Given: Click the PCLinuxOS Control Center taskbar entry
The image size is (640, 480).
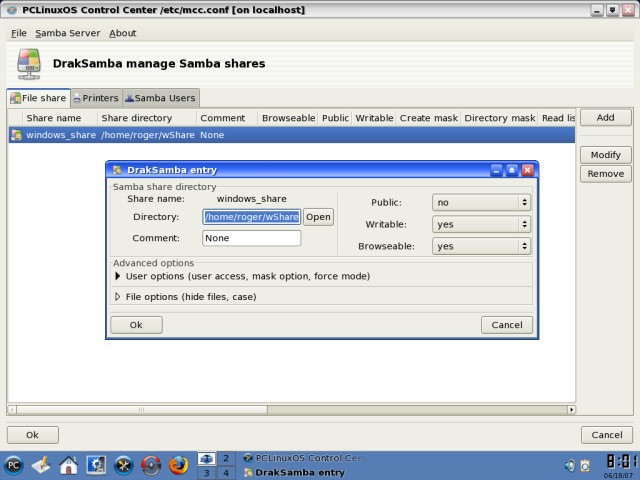Looking at the screenshot, I should pyautogui.click(x=303, y=458).
